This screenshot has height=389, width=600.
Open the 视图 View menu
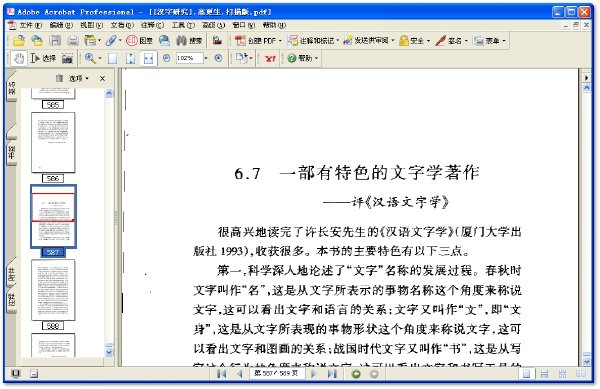point(91,25)
